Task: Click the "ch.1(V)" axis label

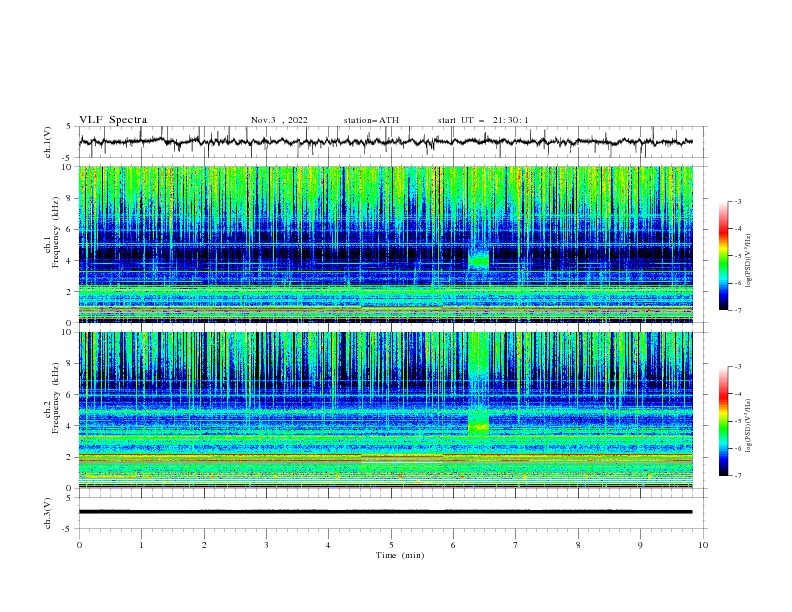Action: (48, 142)
